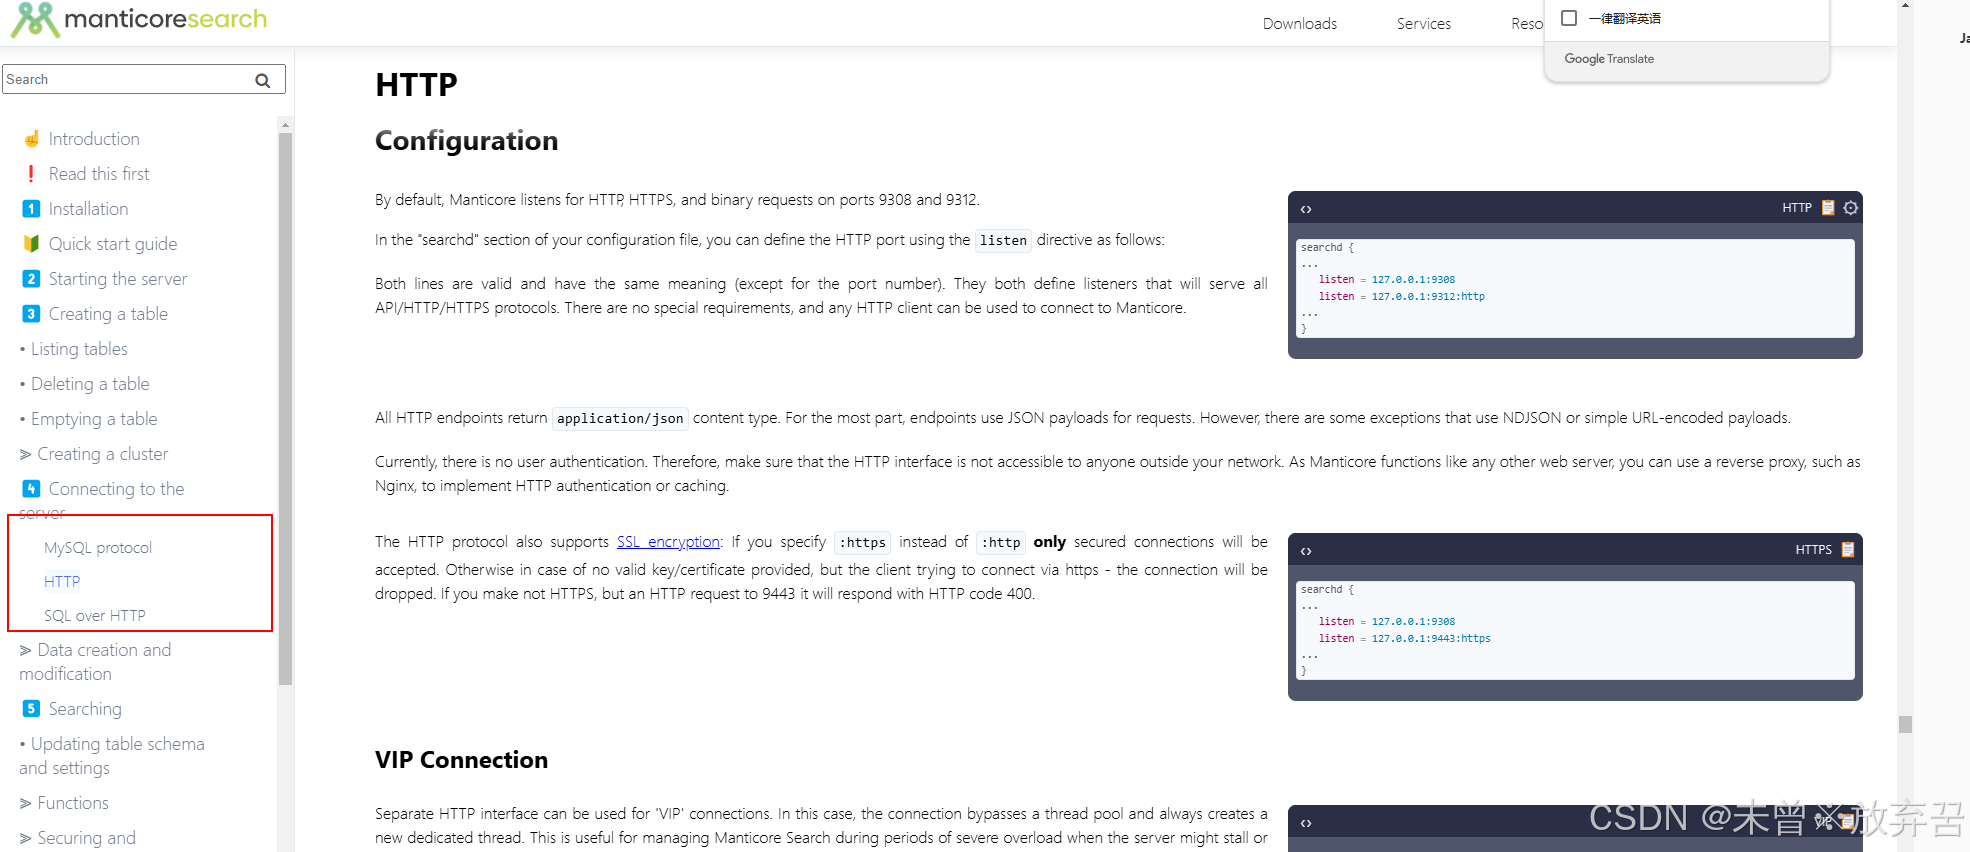Click the ':https' inline code
This screenshot has width=1970, height=852.
(862, 543)
